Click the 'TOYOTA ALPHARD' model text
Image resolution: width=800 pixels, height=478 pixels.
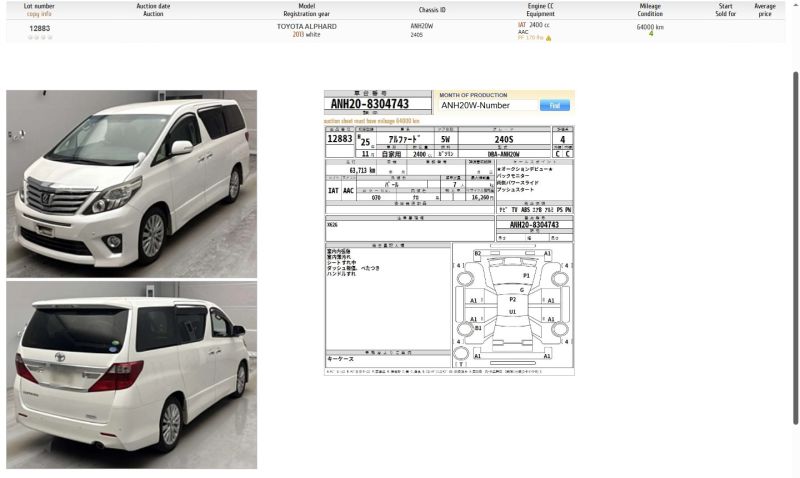(307, 27)
